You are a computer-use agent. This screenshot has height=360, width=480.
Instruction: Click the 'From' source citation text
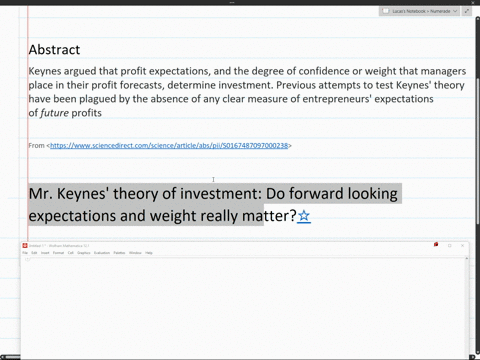click(36, 145)
